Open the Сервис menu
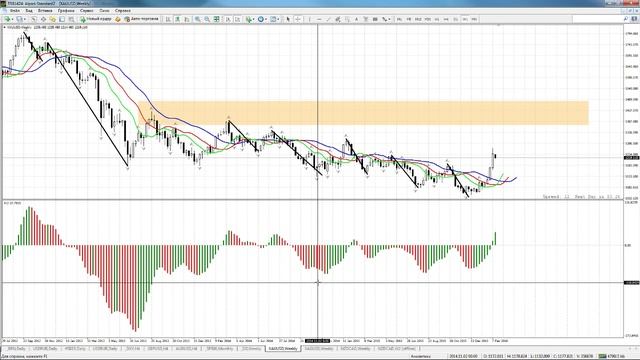Screen dimensions: 640x360 click(87, 11)
